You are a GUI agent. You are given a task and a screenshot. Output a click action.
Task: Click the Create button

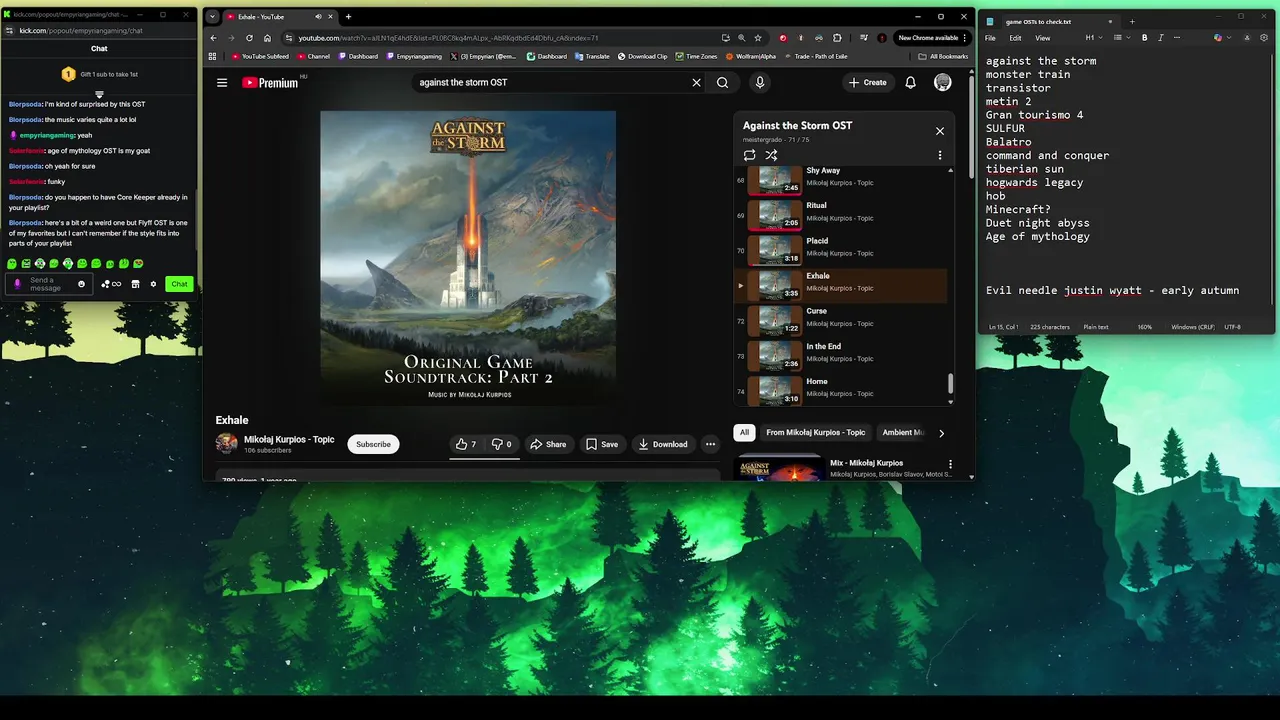[x=867, y=83]
